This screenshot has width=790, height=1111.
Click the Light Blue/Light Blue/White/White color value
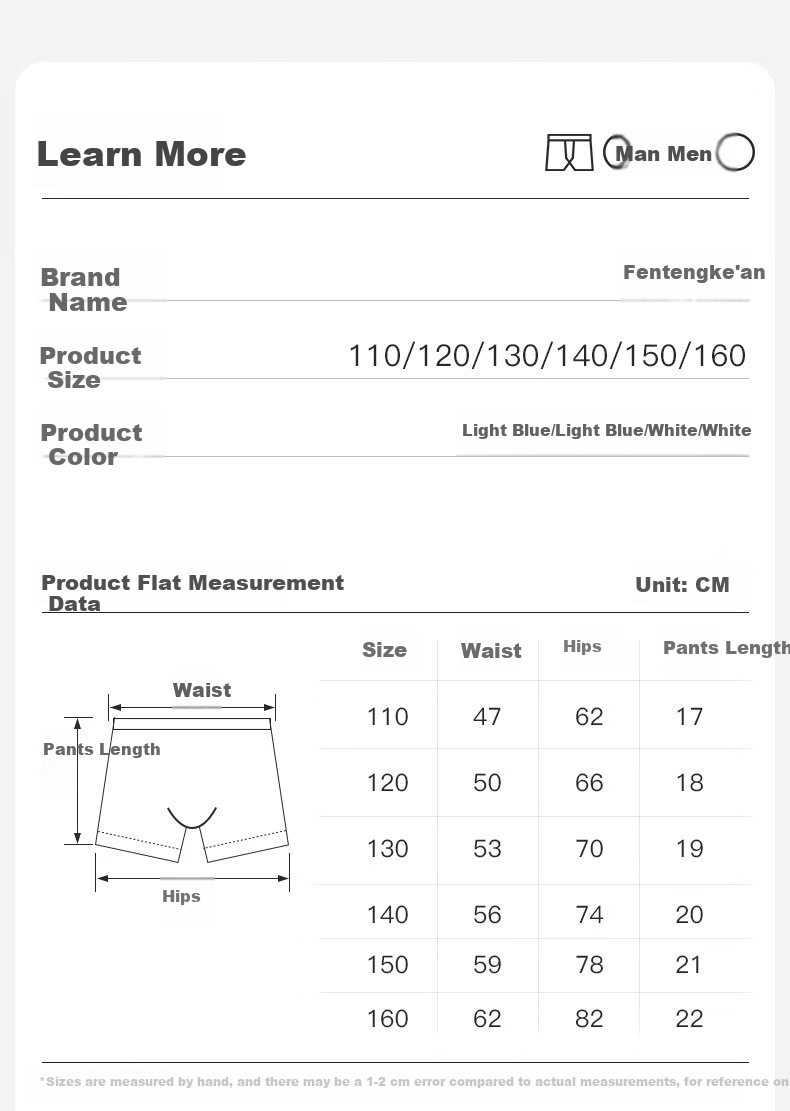pos(606,430)
